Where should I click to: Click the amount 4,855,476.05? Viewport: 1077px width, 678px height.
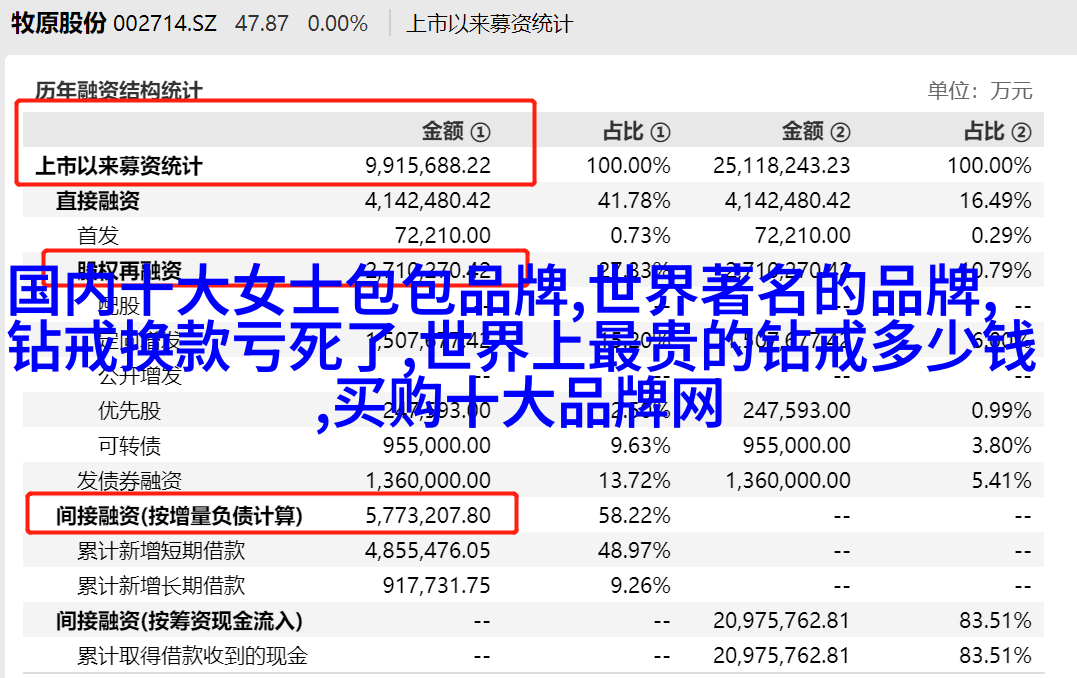click(427, 551)
